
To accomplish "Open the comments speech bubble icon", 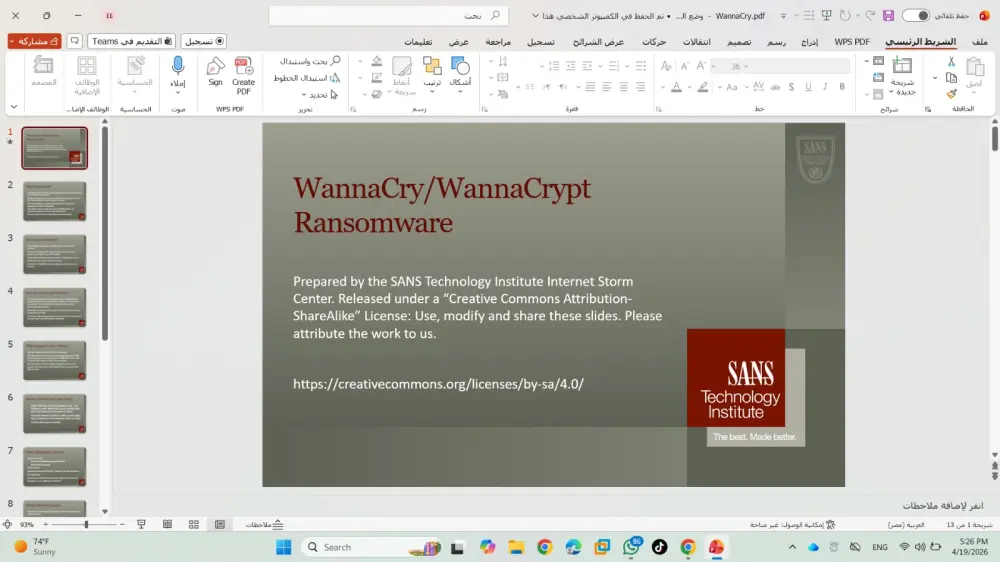I will (x=75, y=41).
